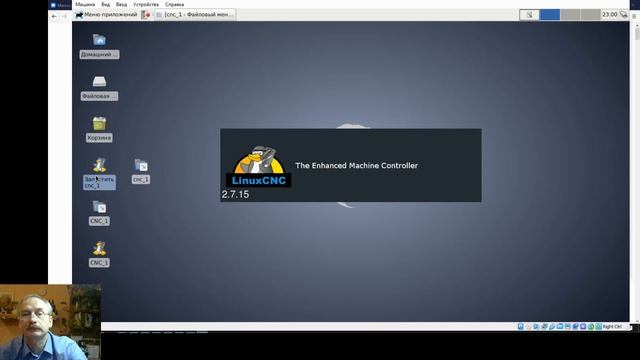This screenshot has width=640, height=360.
Task: Open the Ввод menu
Action: 121,4
